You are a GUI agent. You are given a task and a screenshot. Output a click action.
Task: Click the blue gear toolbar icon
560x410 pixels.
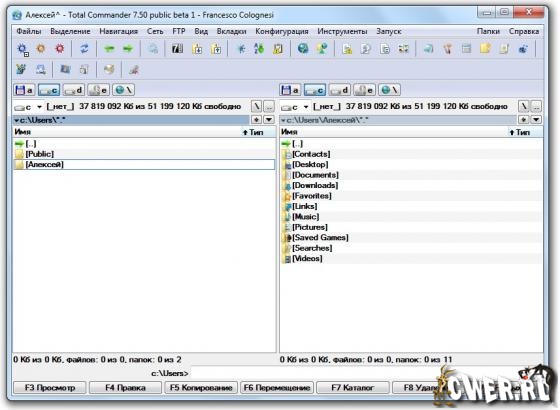coord(23,49)
